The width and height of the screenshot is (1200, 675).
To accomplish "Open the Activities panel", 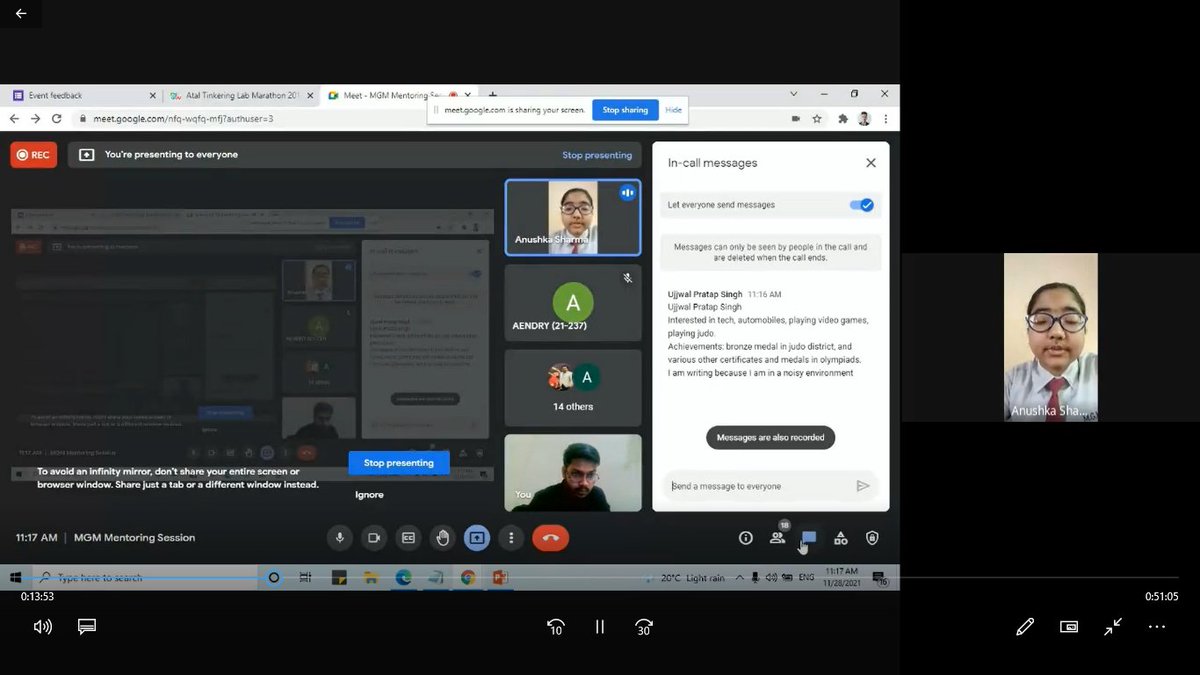I will click(841, 538).
